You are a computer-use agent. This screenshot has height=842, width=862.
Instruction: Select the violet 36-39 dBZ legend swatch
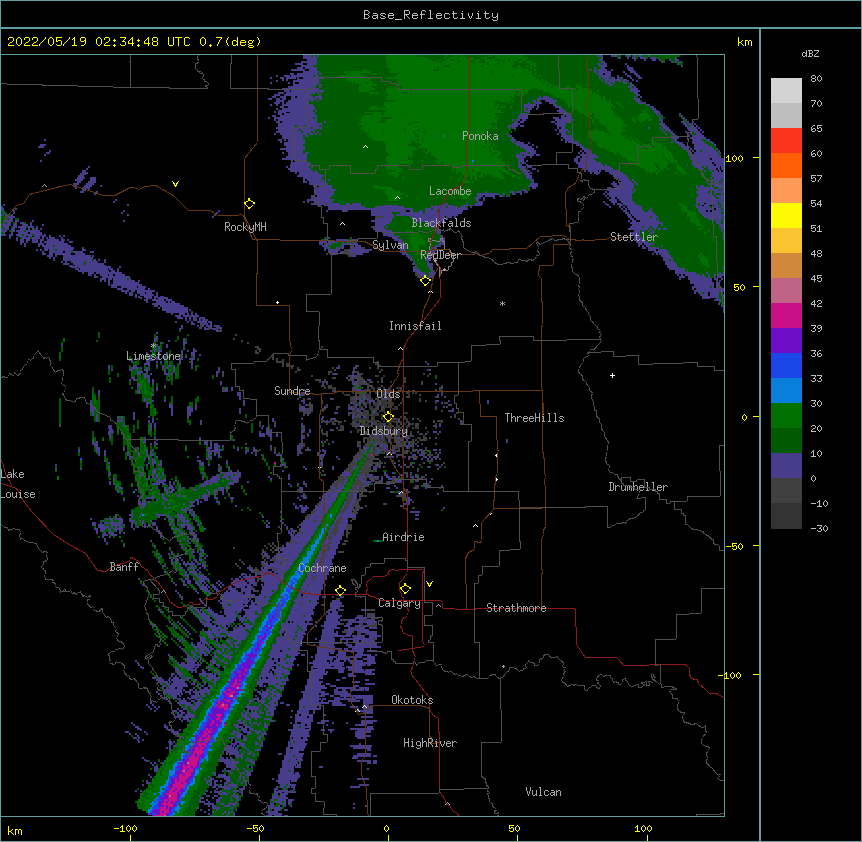786,341
